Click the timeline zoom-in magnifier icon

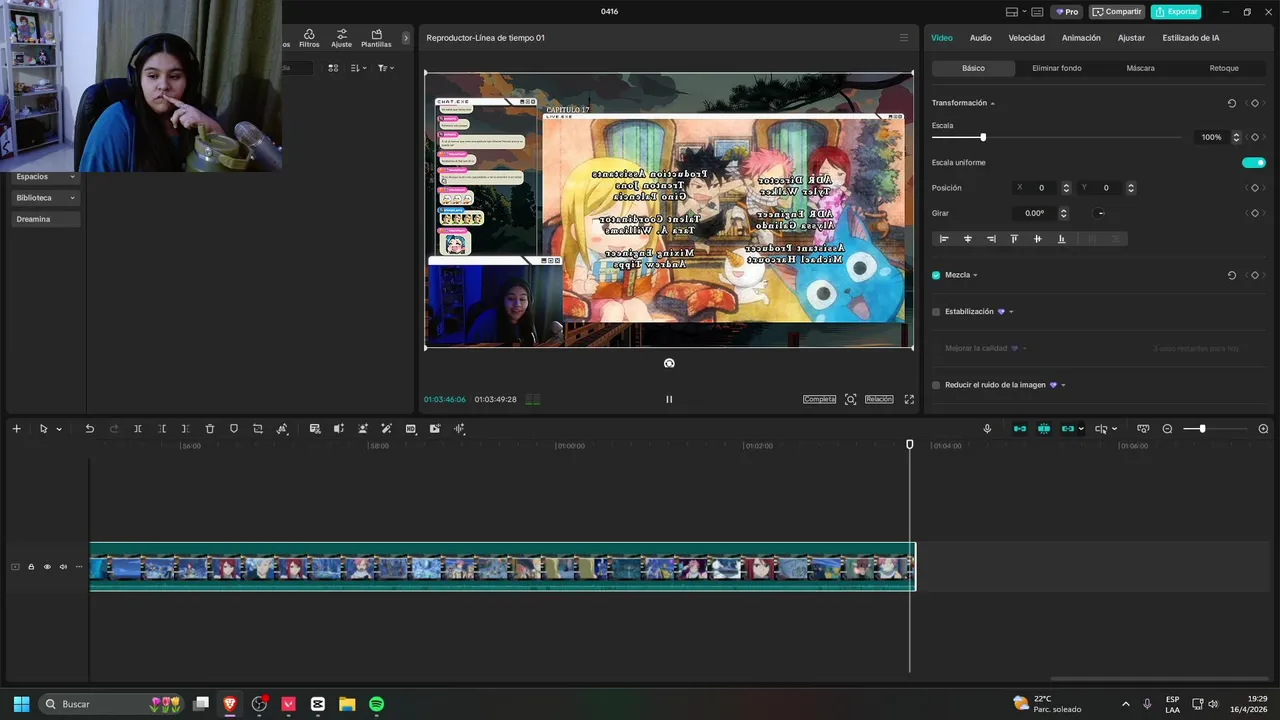pyautogui.click(x=1263, y=429)
